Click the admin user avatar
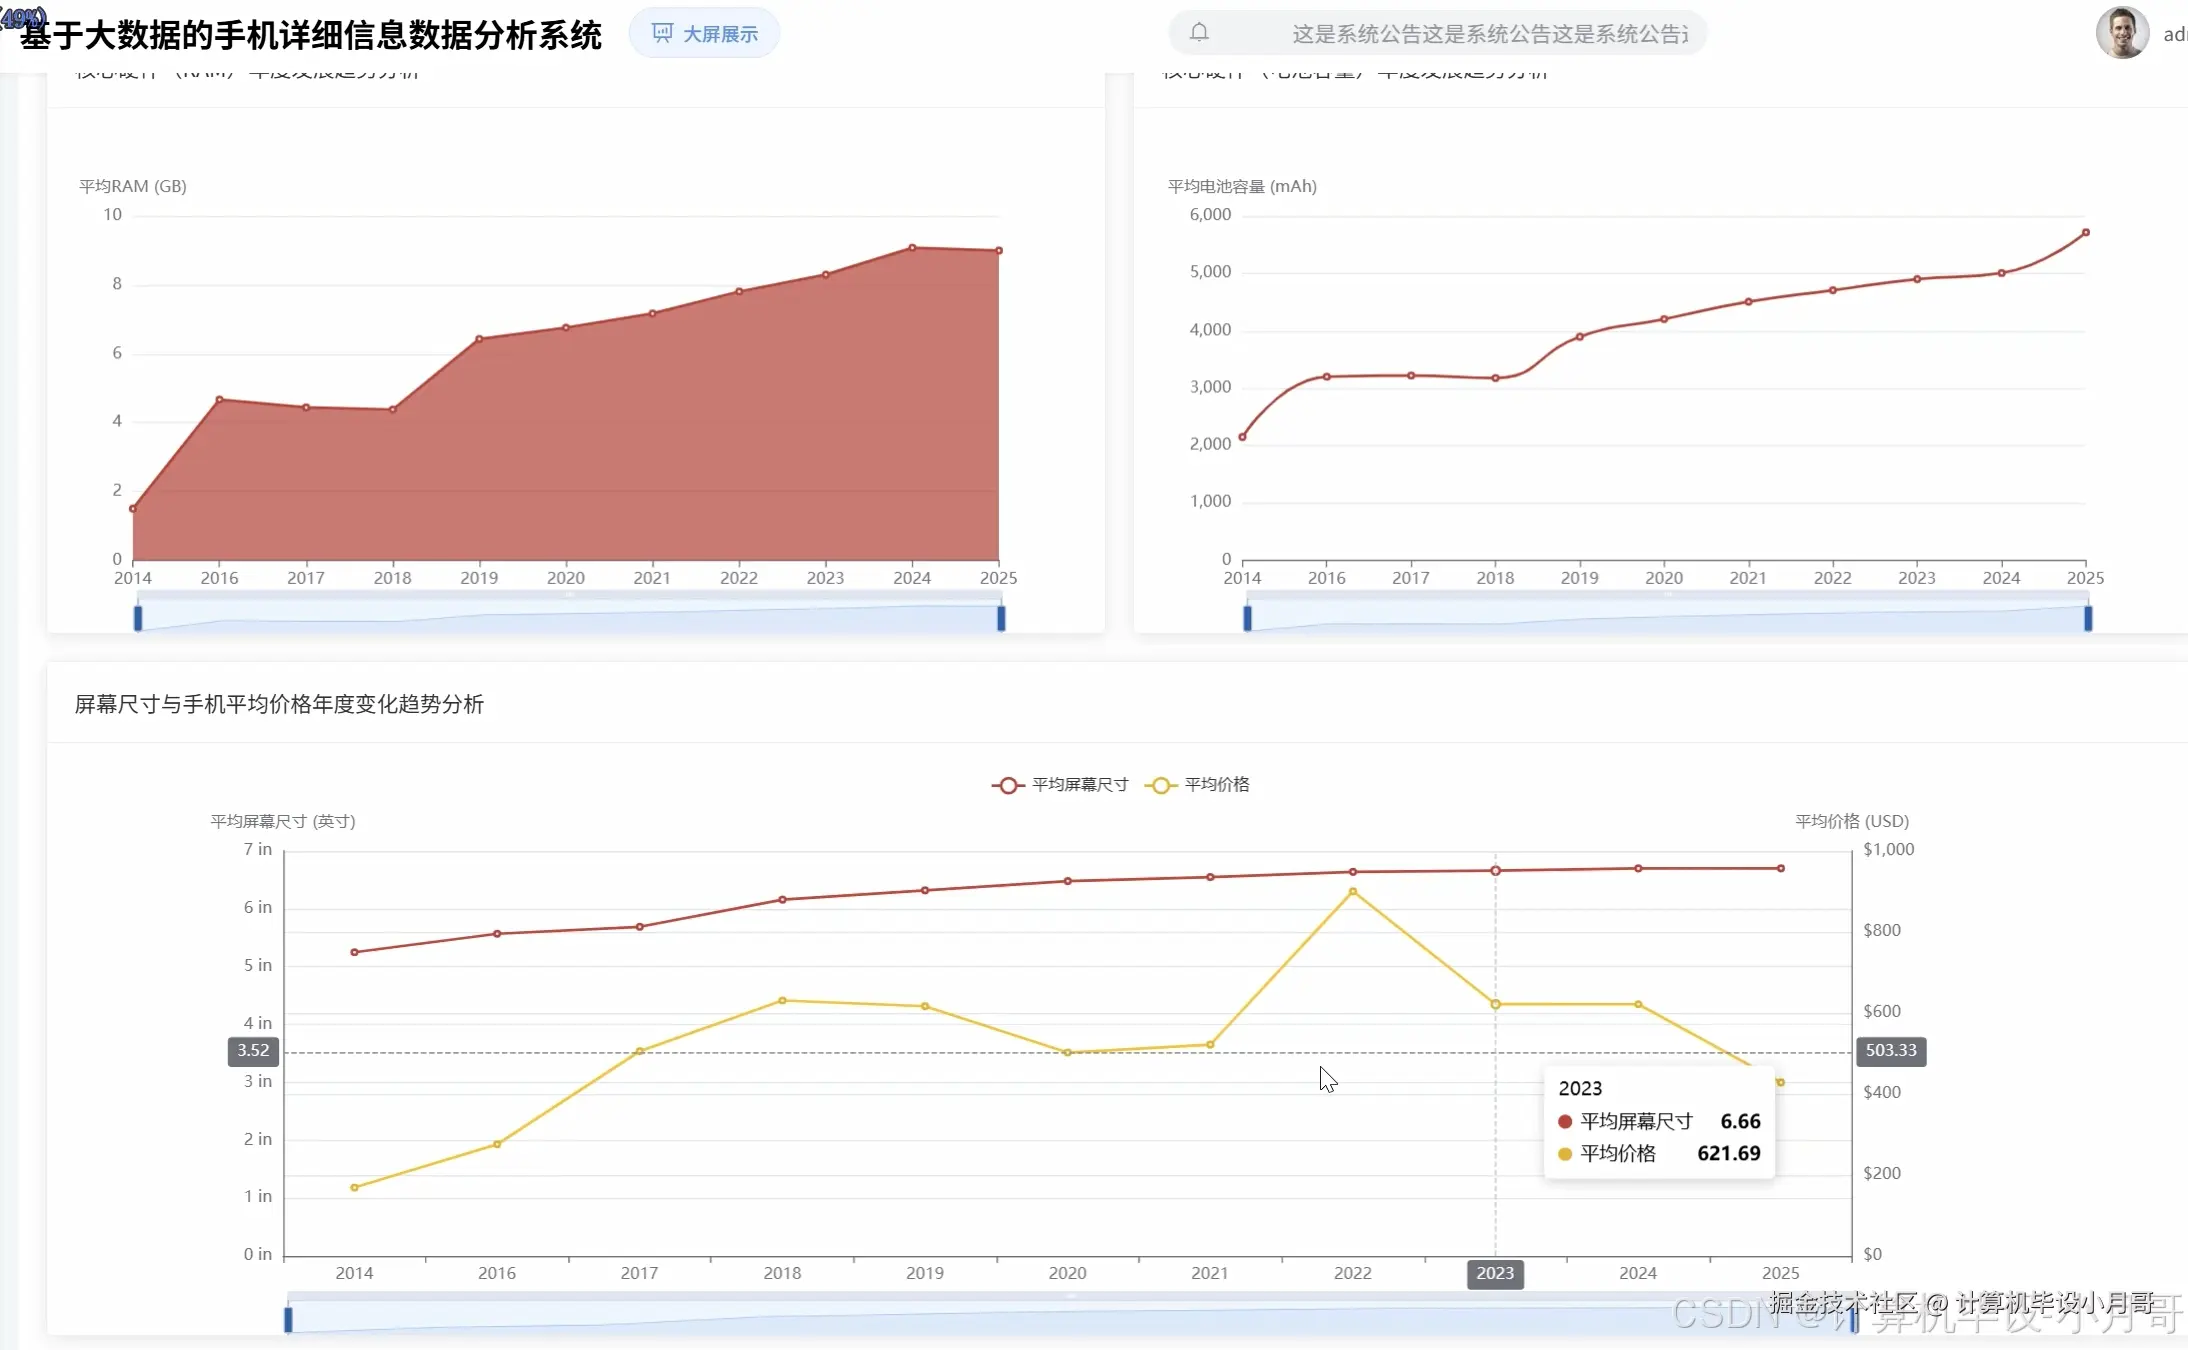Screen dimensions: 2188x1350 pyautogui.click(x=2121, y=33)
